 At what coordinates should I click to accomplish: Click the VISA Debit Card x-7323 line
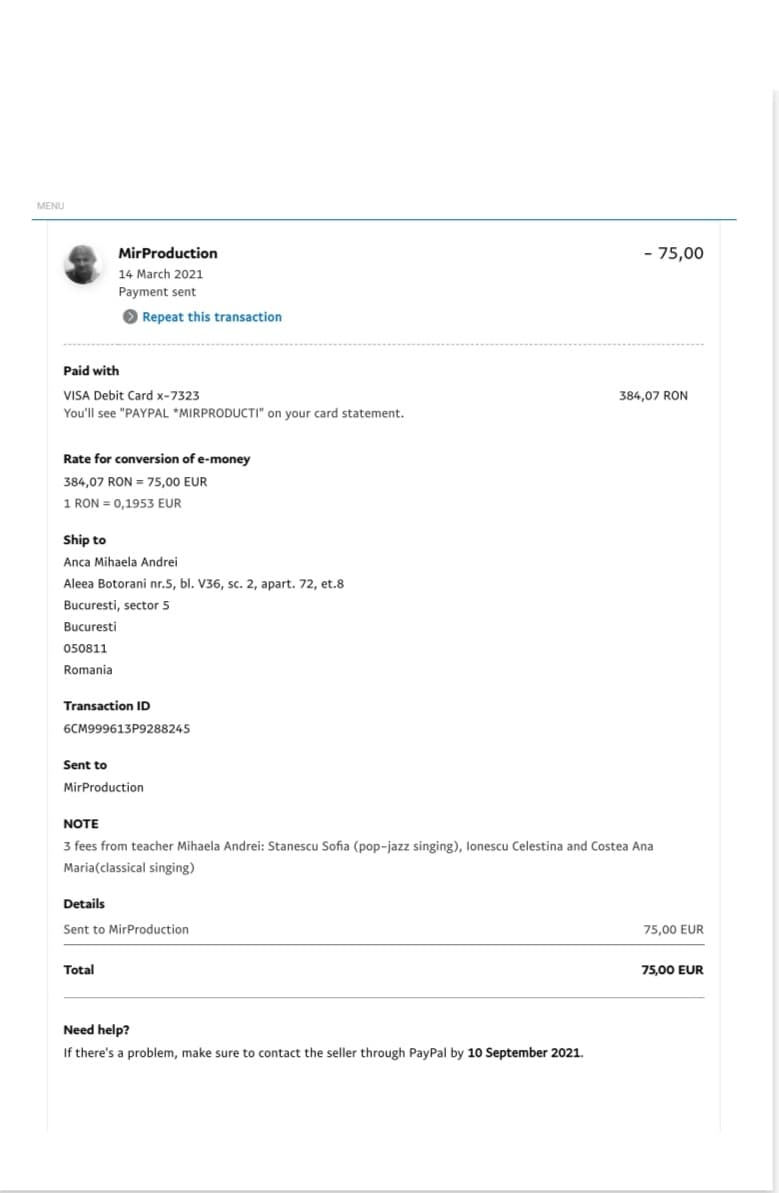click(131, 395)
